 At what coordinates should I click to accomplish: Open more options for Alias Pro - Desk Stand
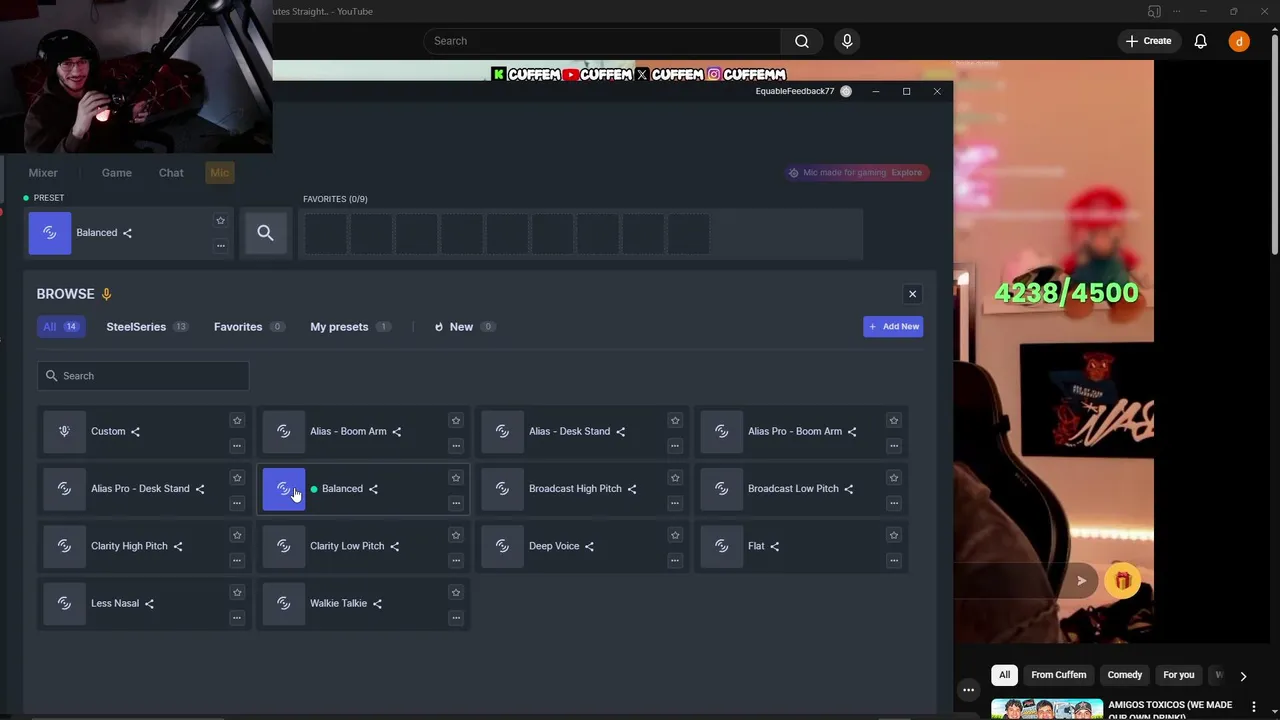pos(237,503)
